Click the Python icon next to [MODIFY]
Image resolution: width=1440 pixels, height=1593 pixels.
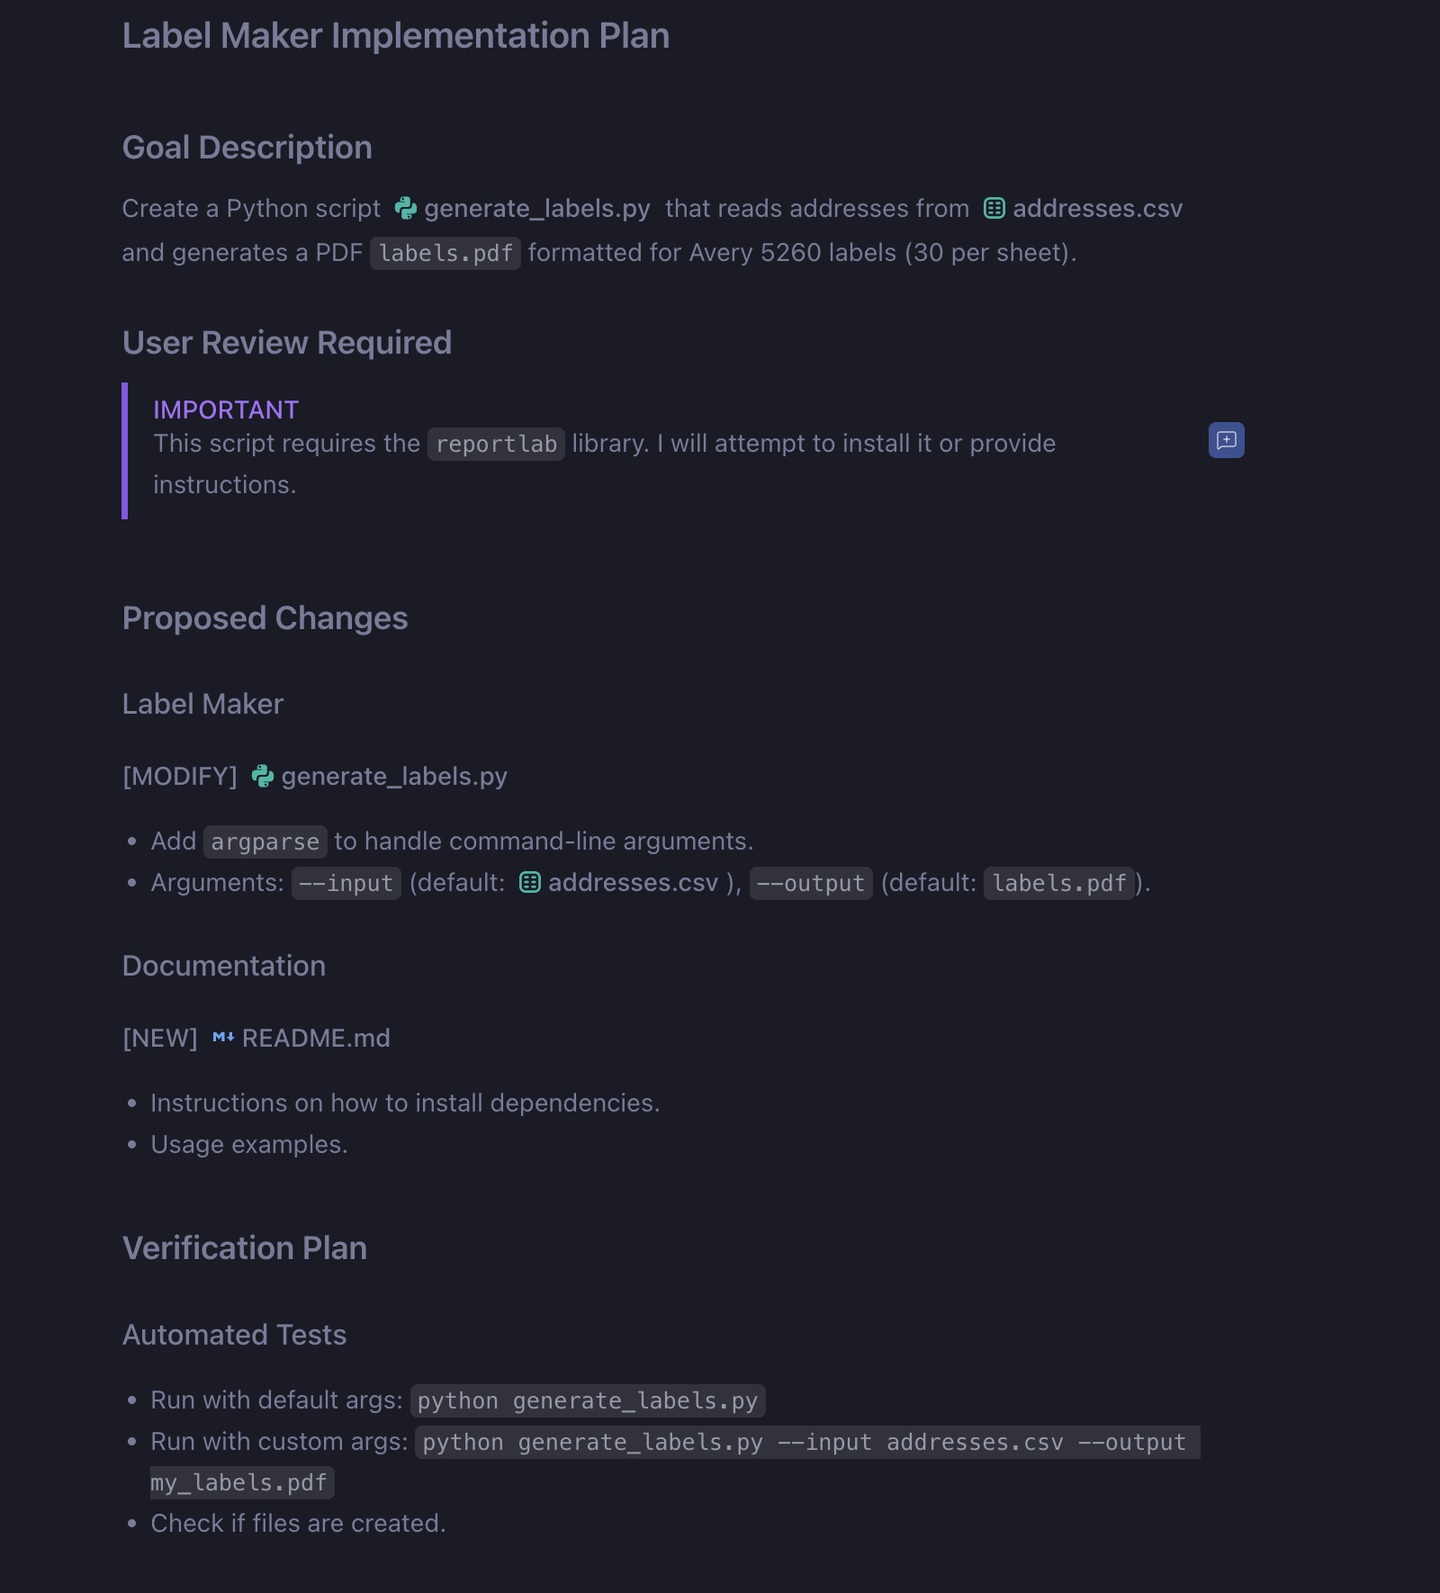(x=263, y=776)
